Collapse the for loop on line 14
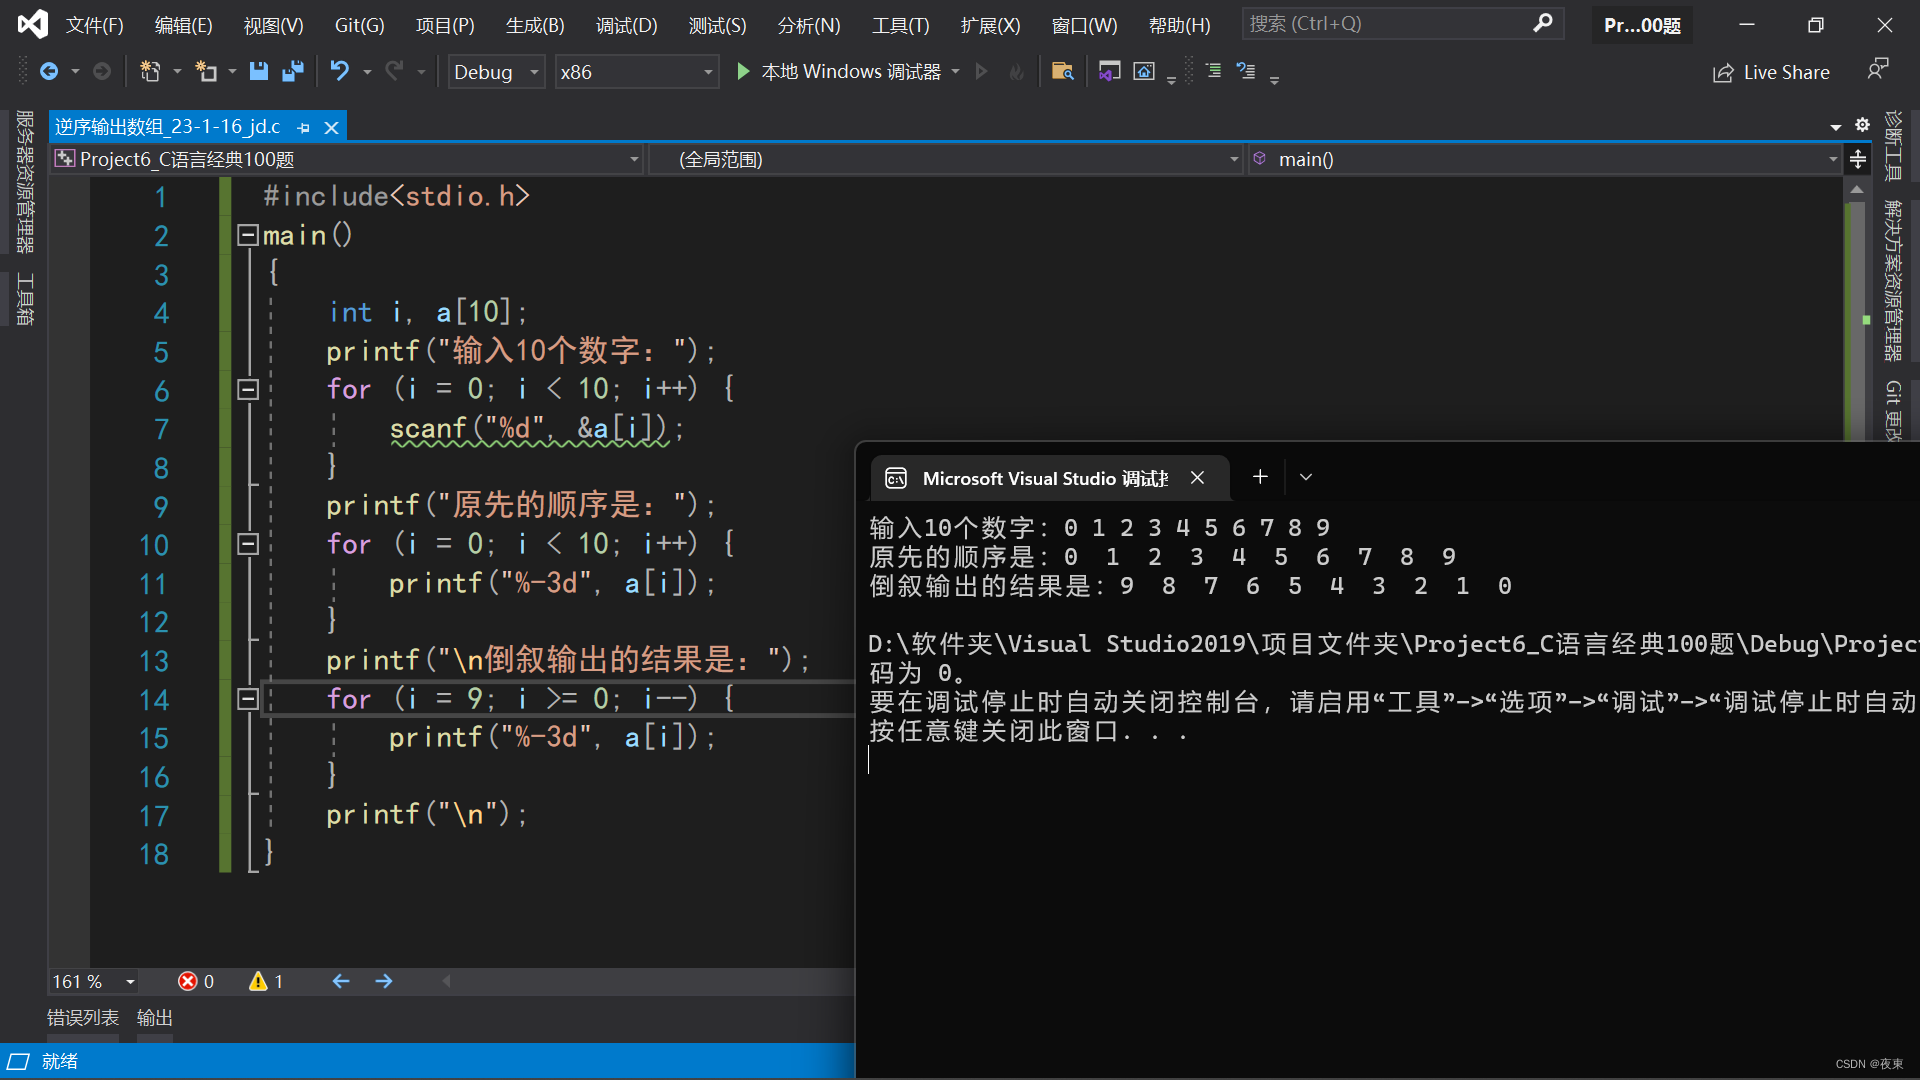 248,699
